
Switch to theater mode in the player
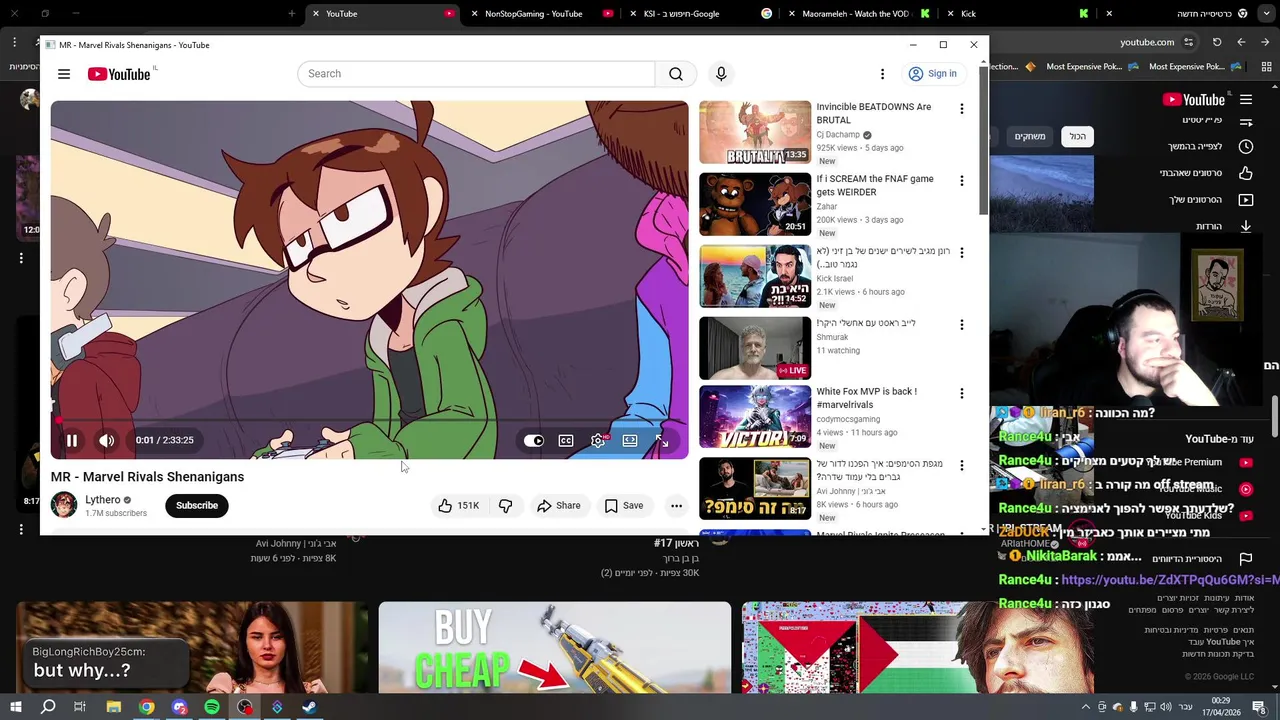630,441
